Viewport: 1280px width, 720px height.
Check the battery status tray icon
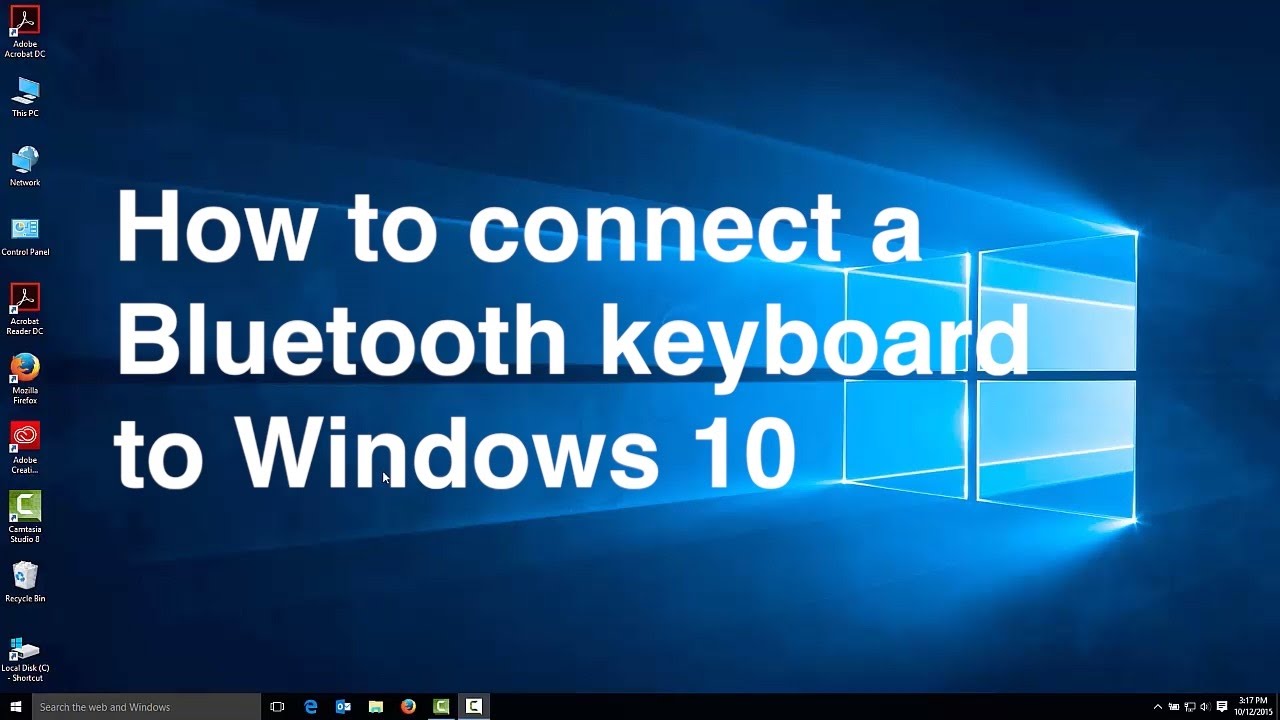[1174, 707]
